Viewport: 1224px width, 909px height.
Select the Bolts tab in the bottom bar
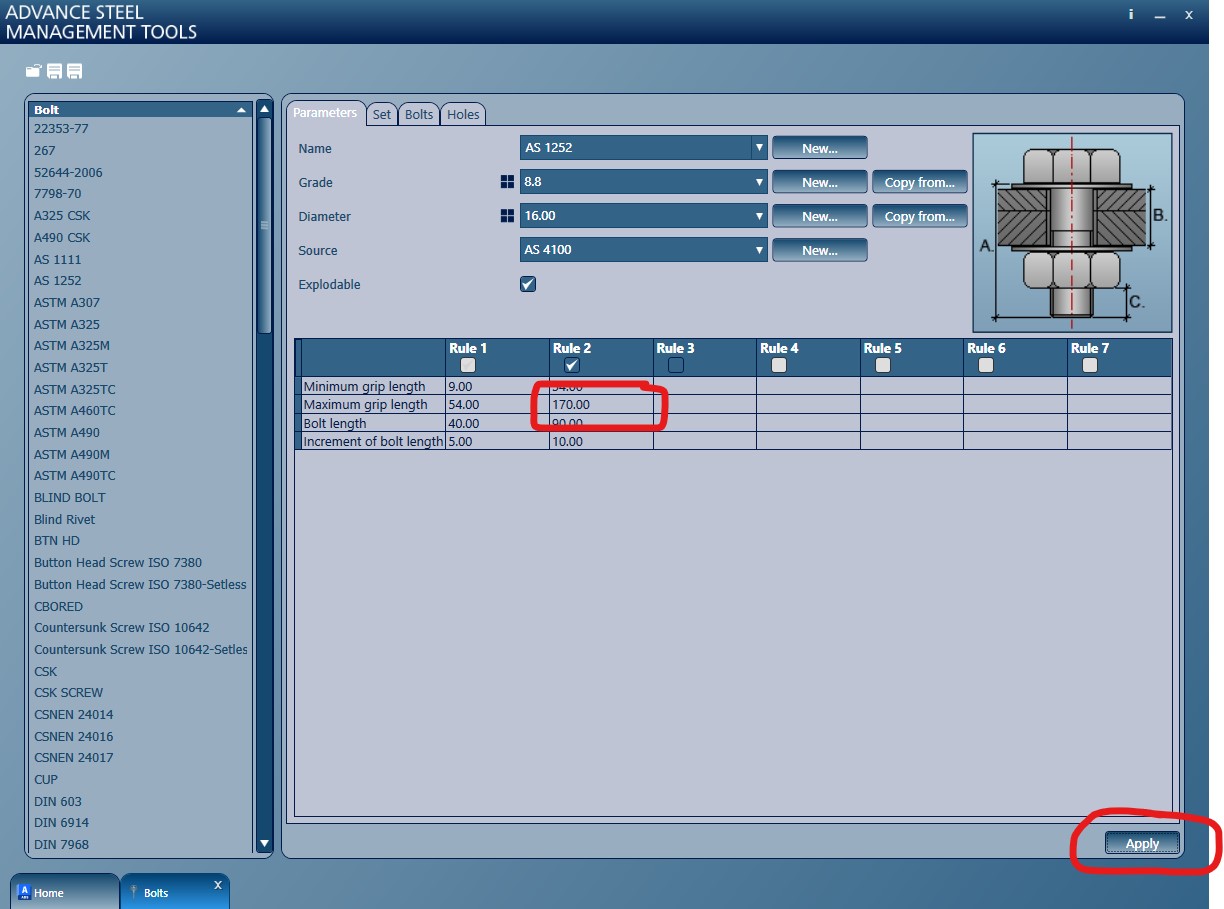(x=175, y=892)
